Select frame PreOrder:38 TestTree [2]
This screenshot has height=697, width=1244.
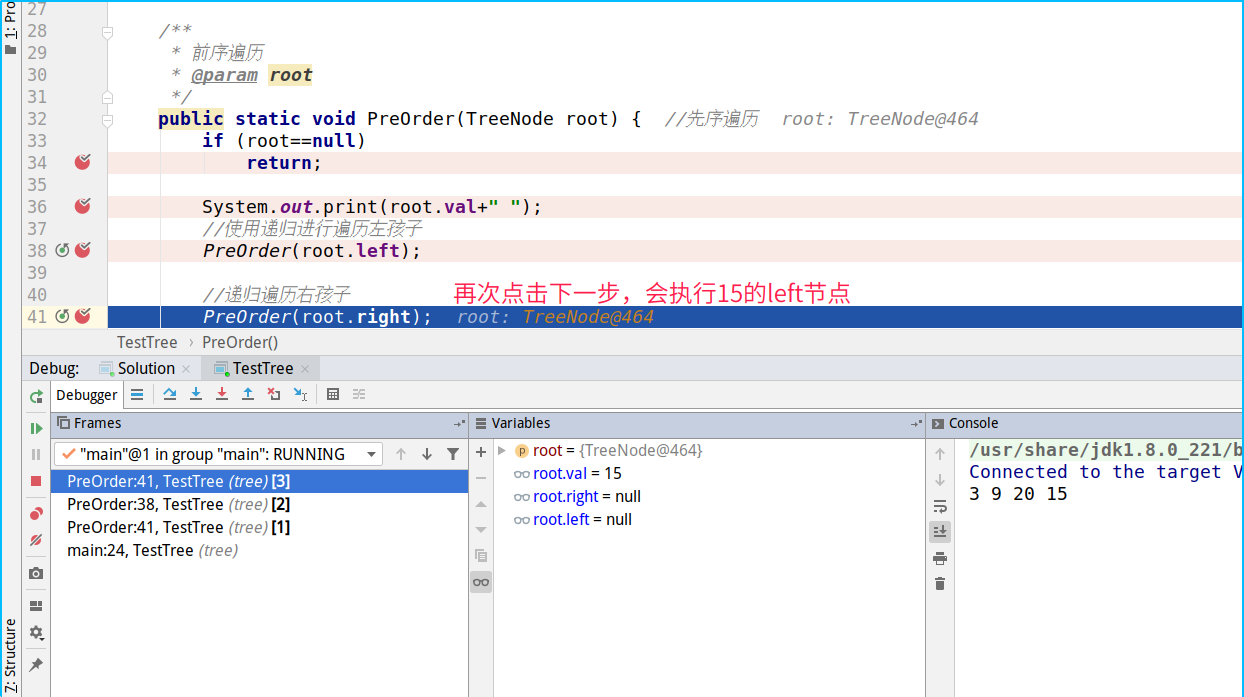[259, 504]
